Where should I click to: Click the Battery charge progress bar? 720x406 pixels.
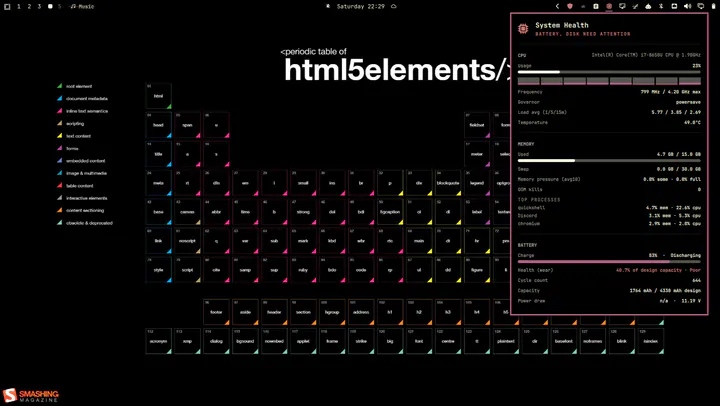[x=609, y=262]
